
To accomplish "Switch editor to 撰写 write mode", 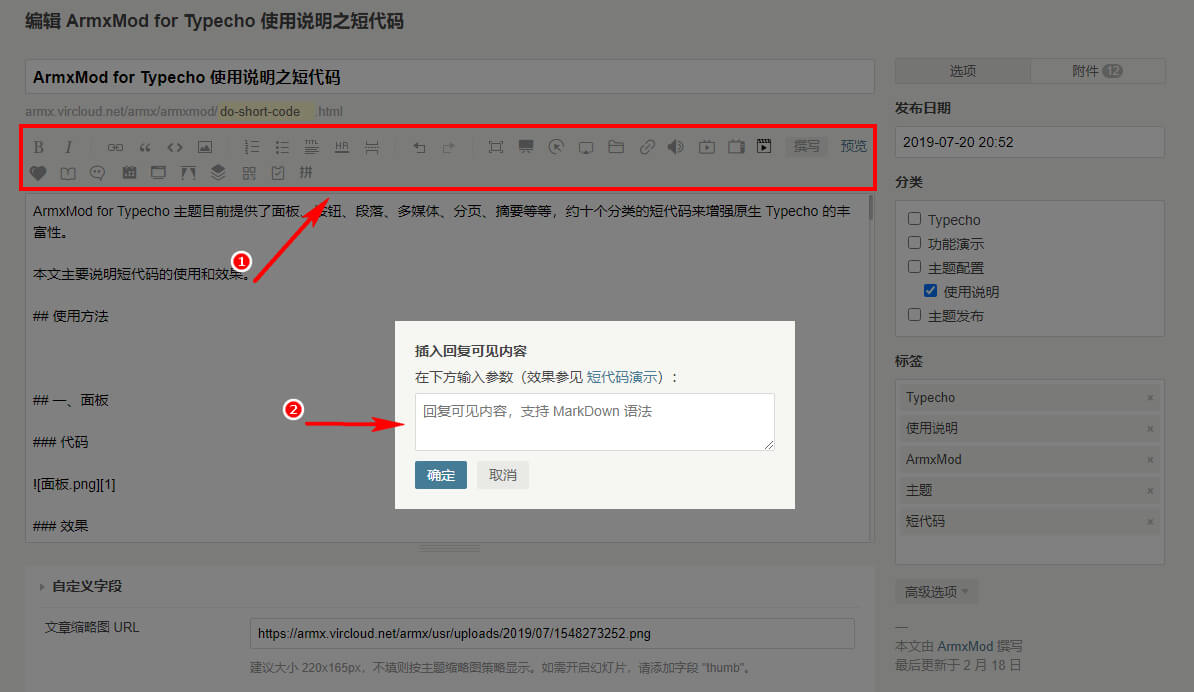I will coord(806,146).
